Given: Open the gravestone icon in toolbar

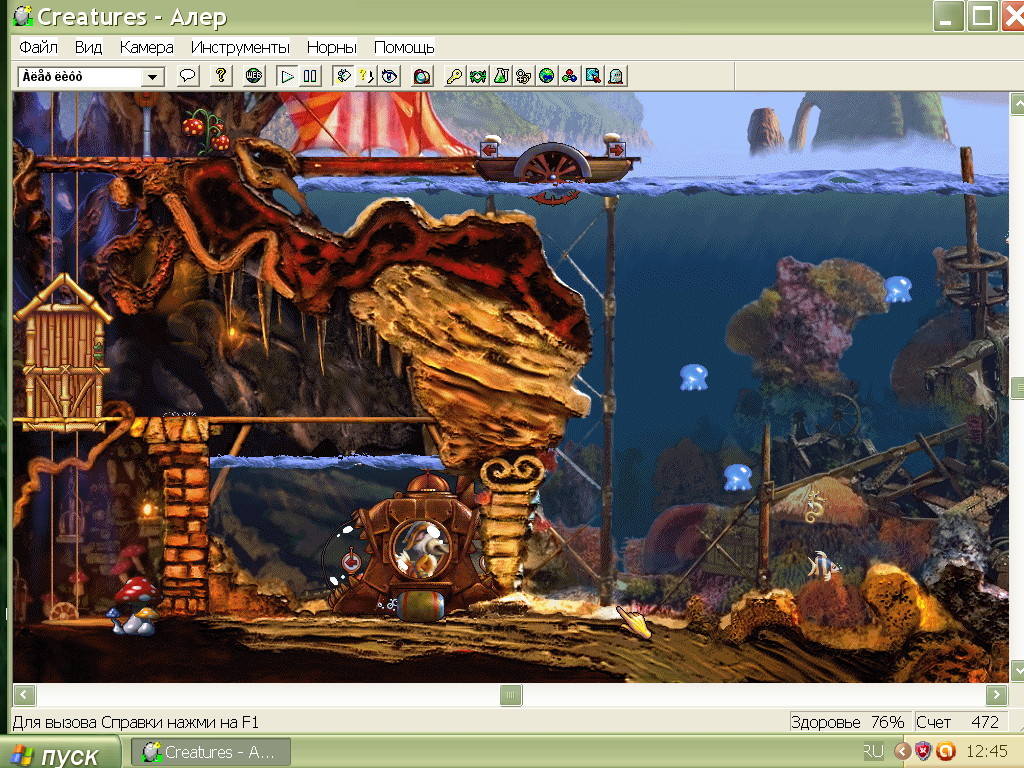Looking at the screenshot, I should [616, 76].
